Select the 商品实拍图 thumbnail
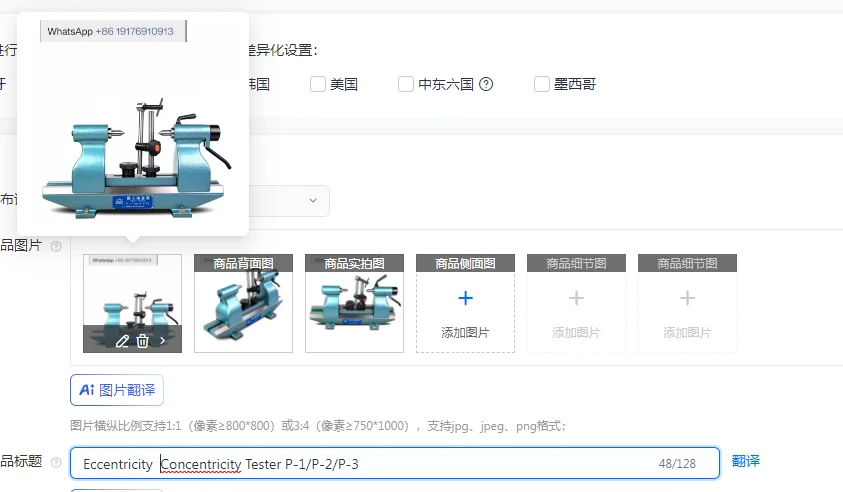 (354, 303)
